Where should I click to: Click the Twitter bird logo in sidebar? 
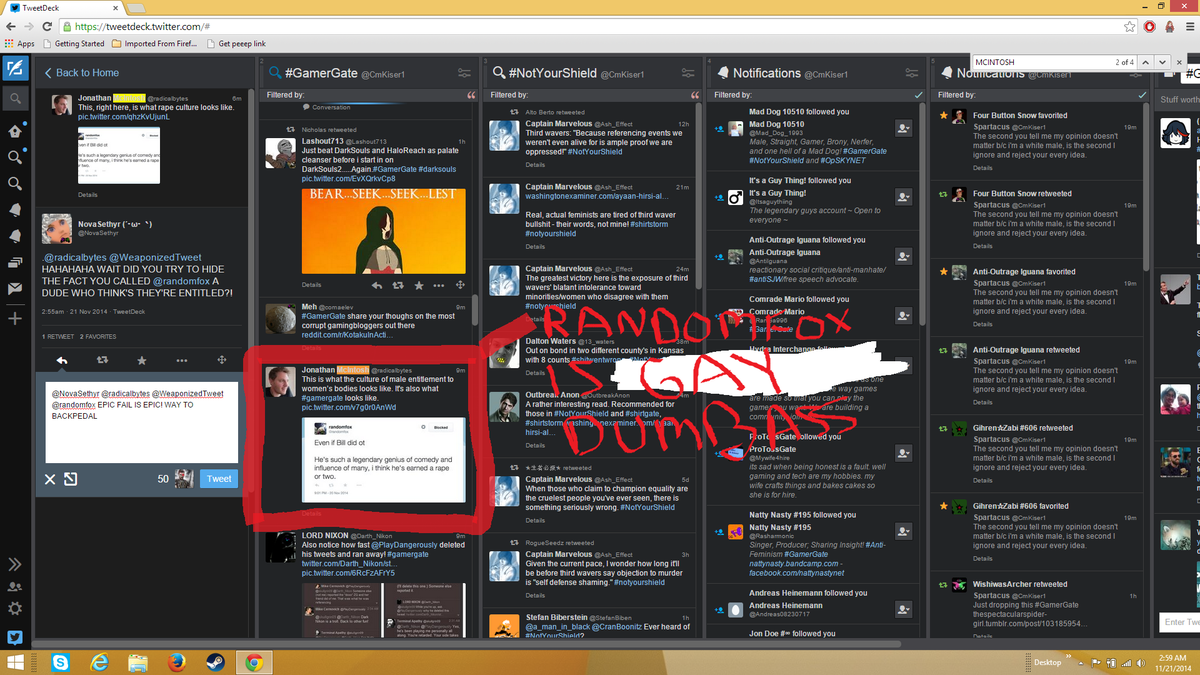tap(15, 637)
